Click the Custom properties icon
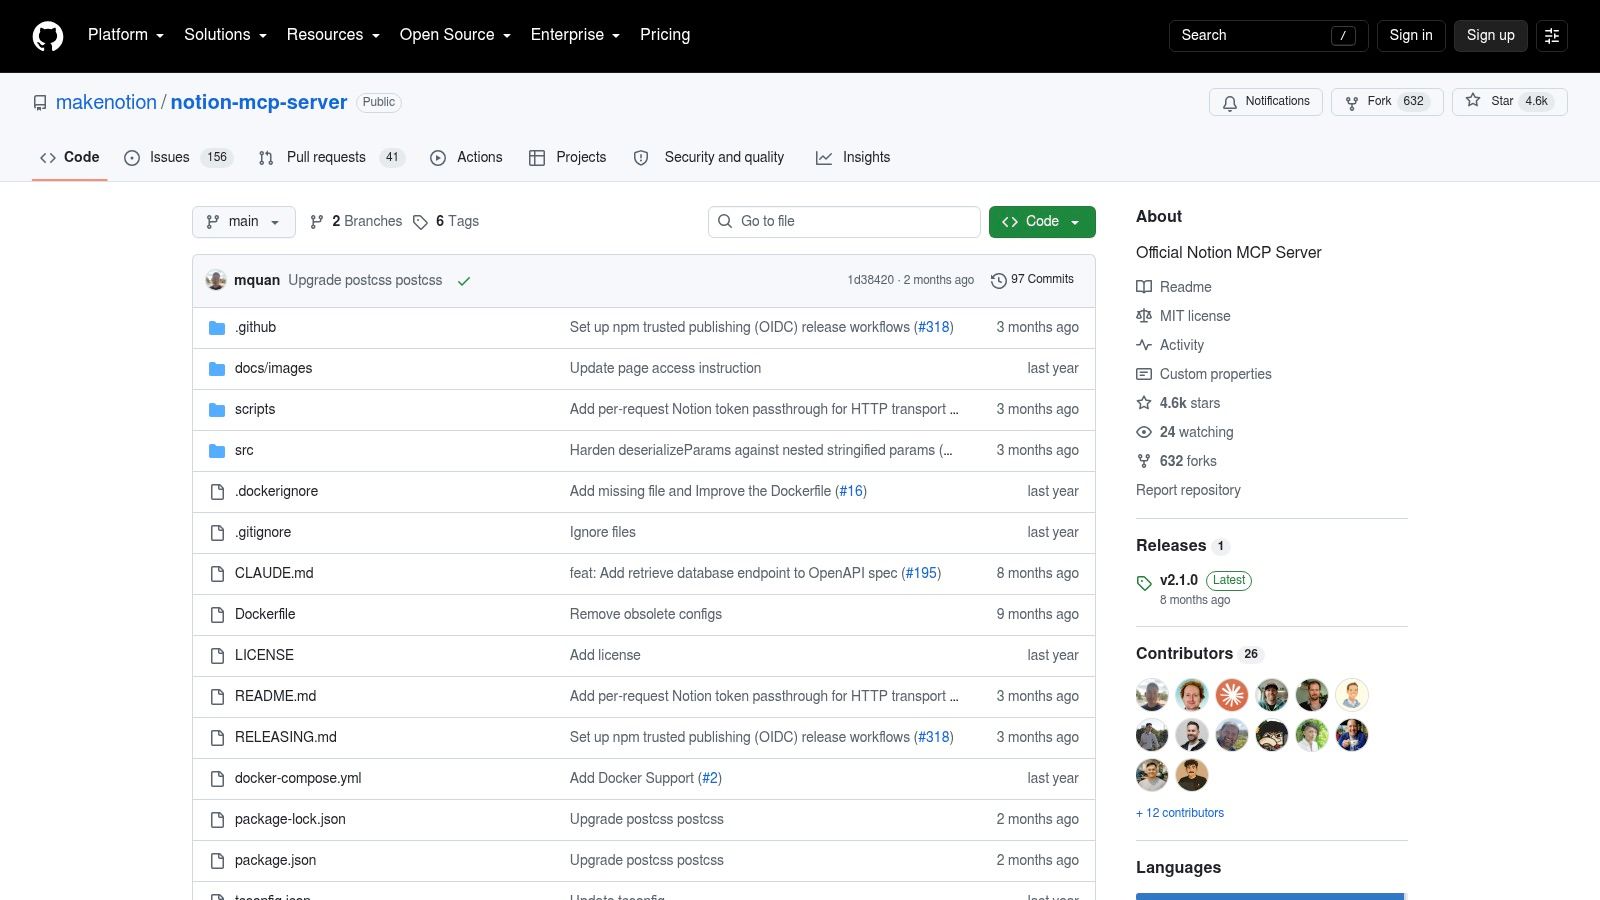This screenshot has height=900, width=1600. 1144,374
